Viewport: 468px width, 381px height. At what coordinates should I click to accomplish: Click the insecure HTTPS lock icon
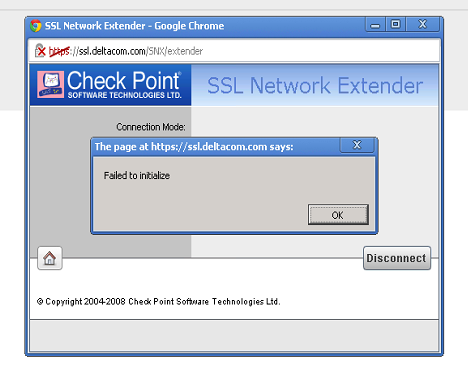pyautogui.click(x=40, y=51)
